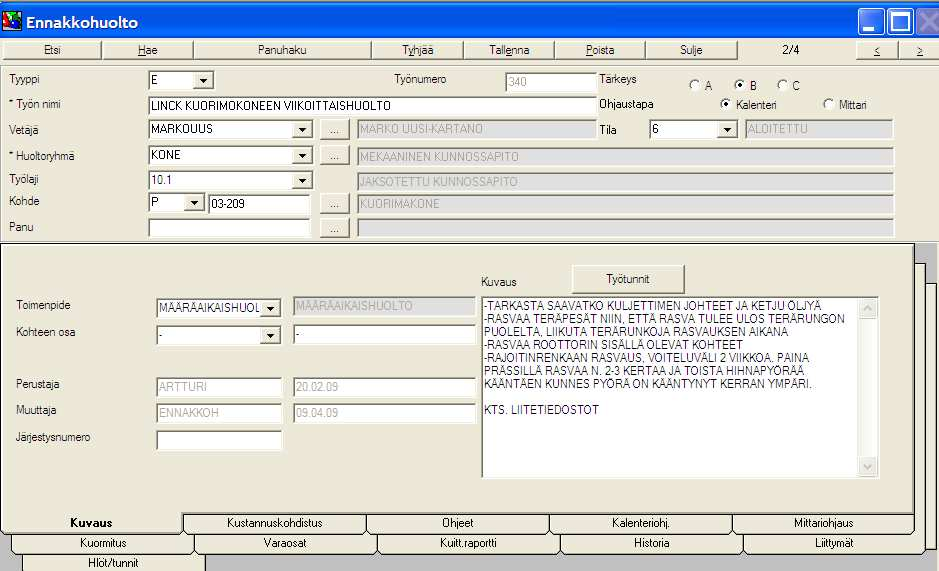Click the KUORIMAKONE description field
The height and width of the screenshot is (571, 939).
point(625,204)
